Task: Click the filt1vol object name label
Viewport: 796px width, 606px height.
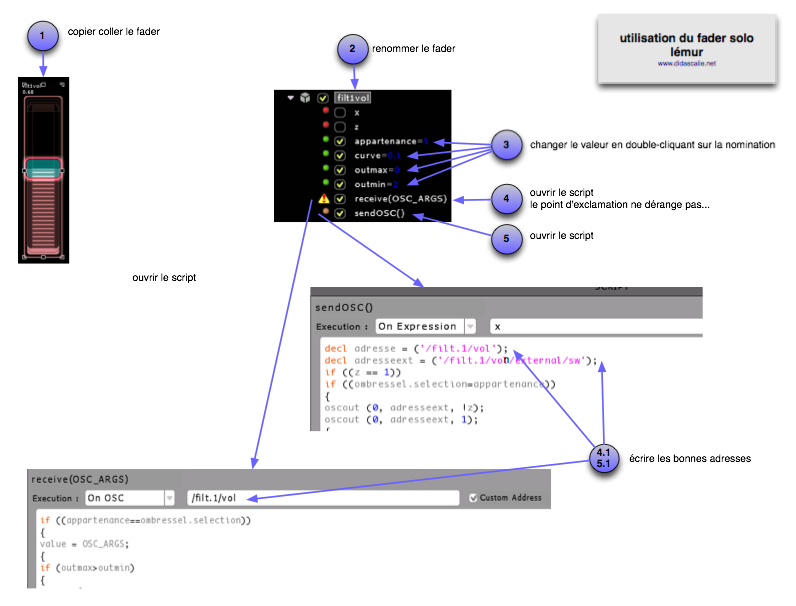Action: tap(352, 98)
